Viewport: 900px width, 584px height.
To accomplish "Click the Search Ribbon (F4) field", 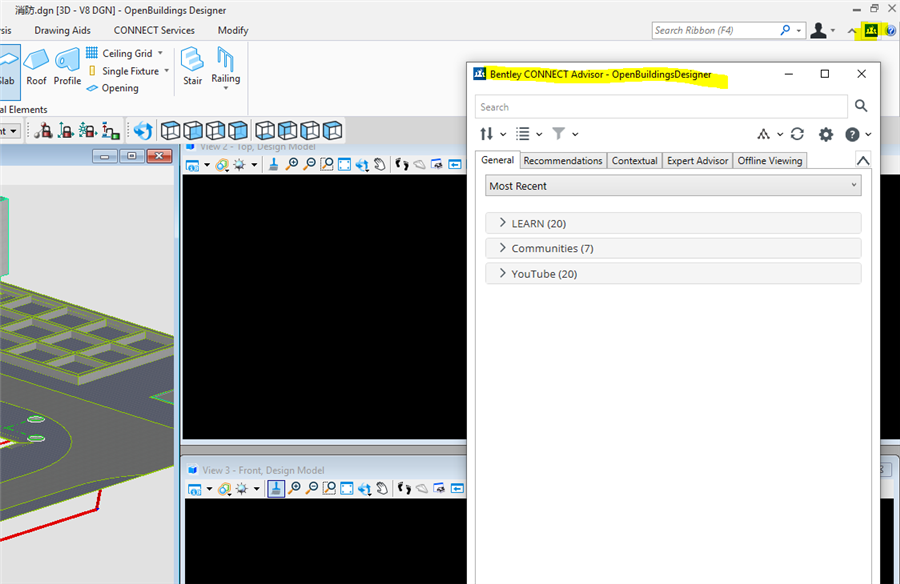I will tap(715, 30).
